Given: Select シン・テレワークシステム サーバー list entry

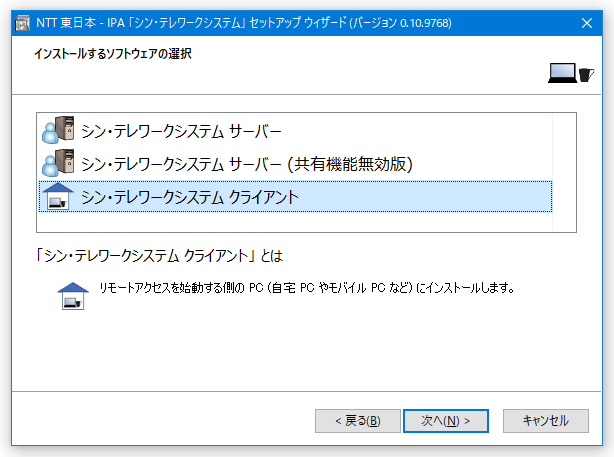Looking at the screenshot, I should click(x=295, y=131).
